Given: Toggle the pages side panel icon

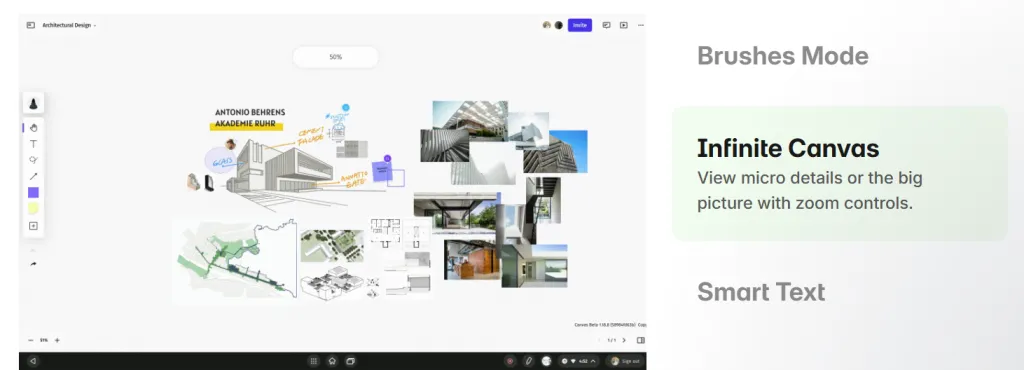Looking at the screenshot, I should click(641, 340).
